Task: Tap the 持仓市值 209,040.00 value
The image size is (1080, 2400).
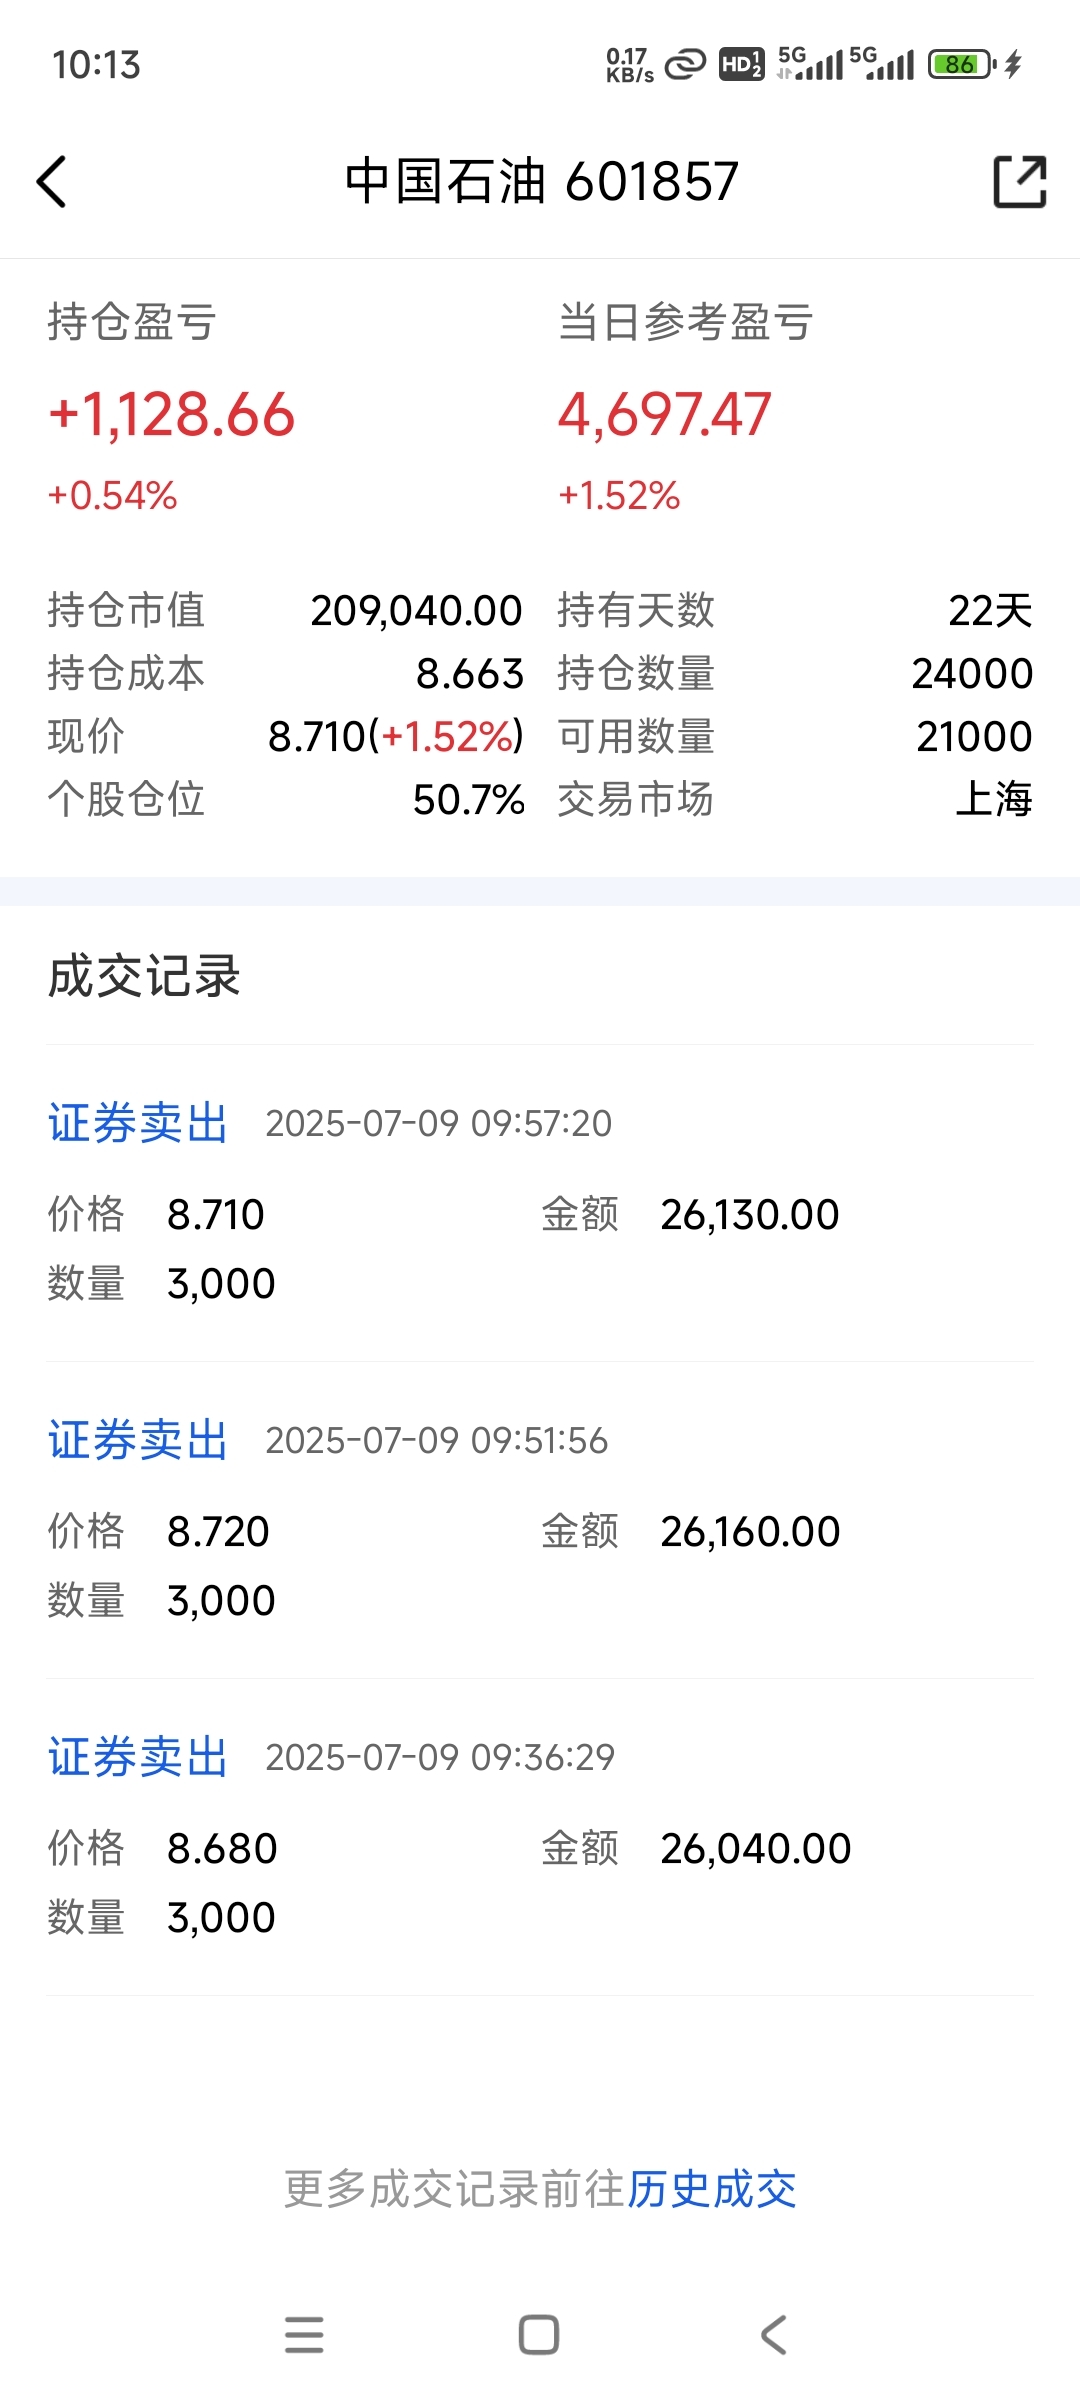Action: (416, 611)
